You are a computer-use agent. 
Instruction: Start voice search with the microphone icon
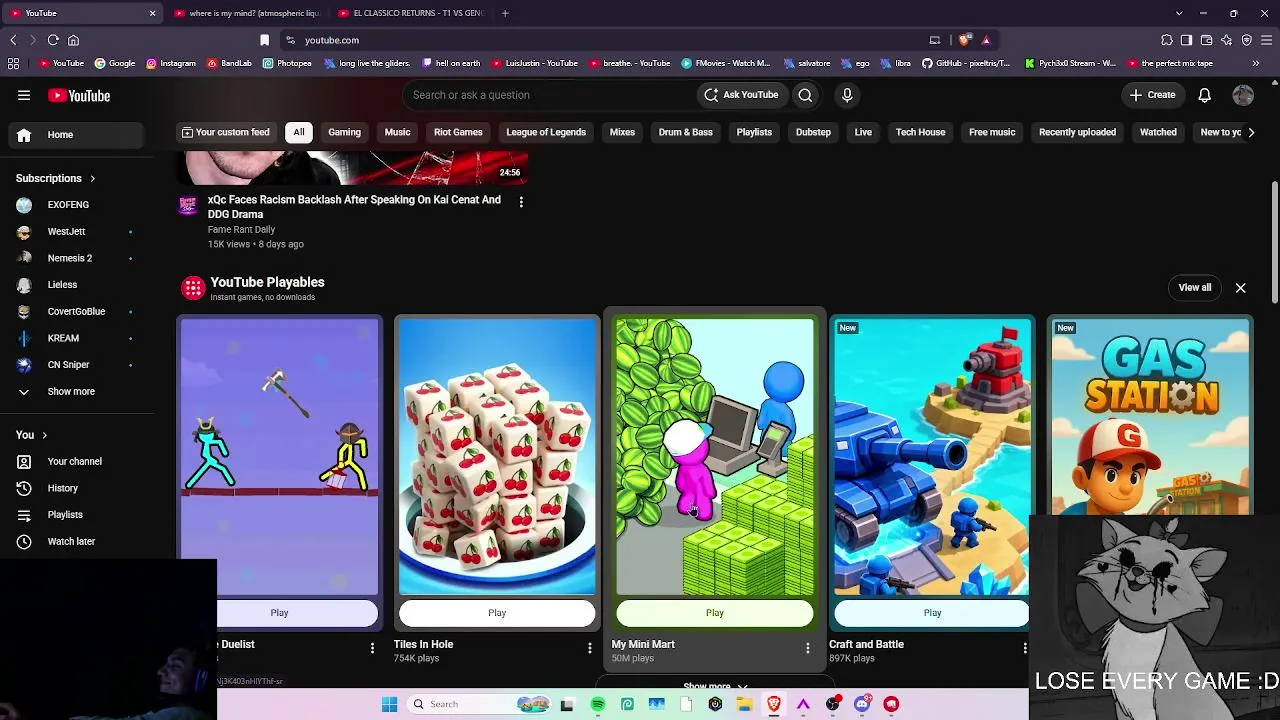[x=847, y=95]
